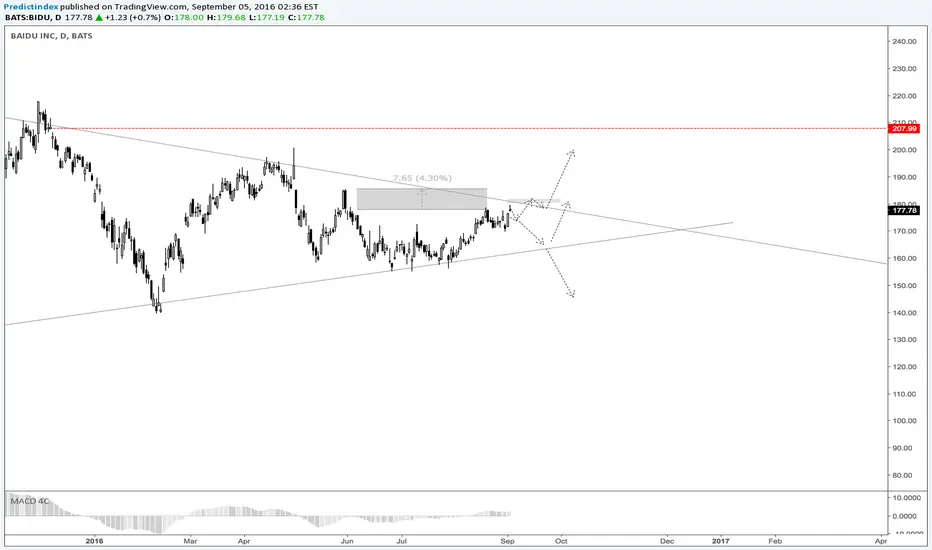
Task: Click the red 207.99 price label
Action: click(x=904, y=128)
